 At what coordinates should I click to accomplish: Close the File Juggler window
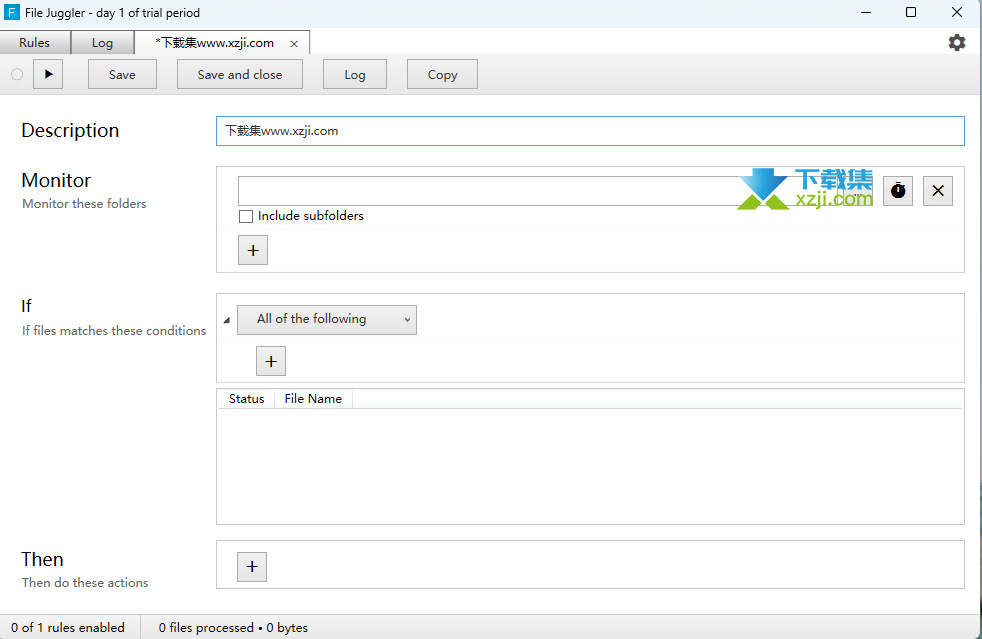point(957,13)
